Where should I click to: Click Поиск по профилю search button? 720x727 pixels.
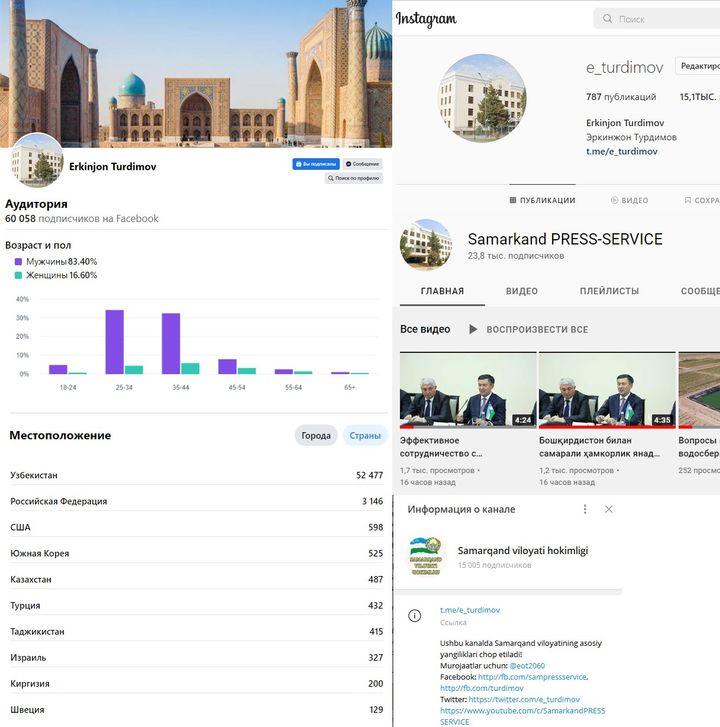(x=353, y=178)
